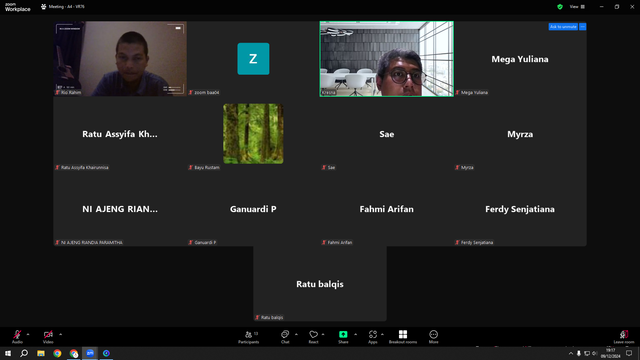This screenshot has width=640, height=360.
Task: Click Ask to unmute on Mega Yuliana
Action: pos(563,27)
